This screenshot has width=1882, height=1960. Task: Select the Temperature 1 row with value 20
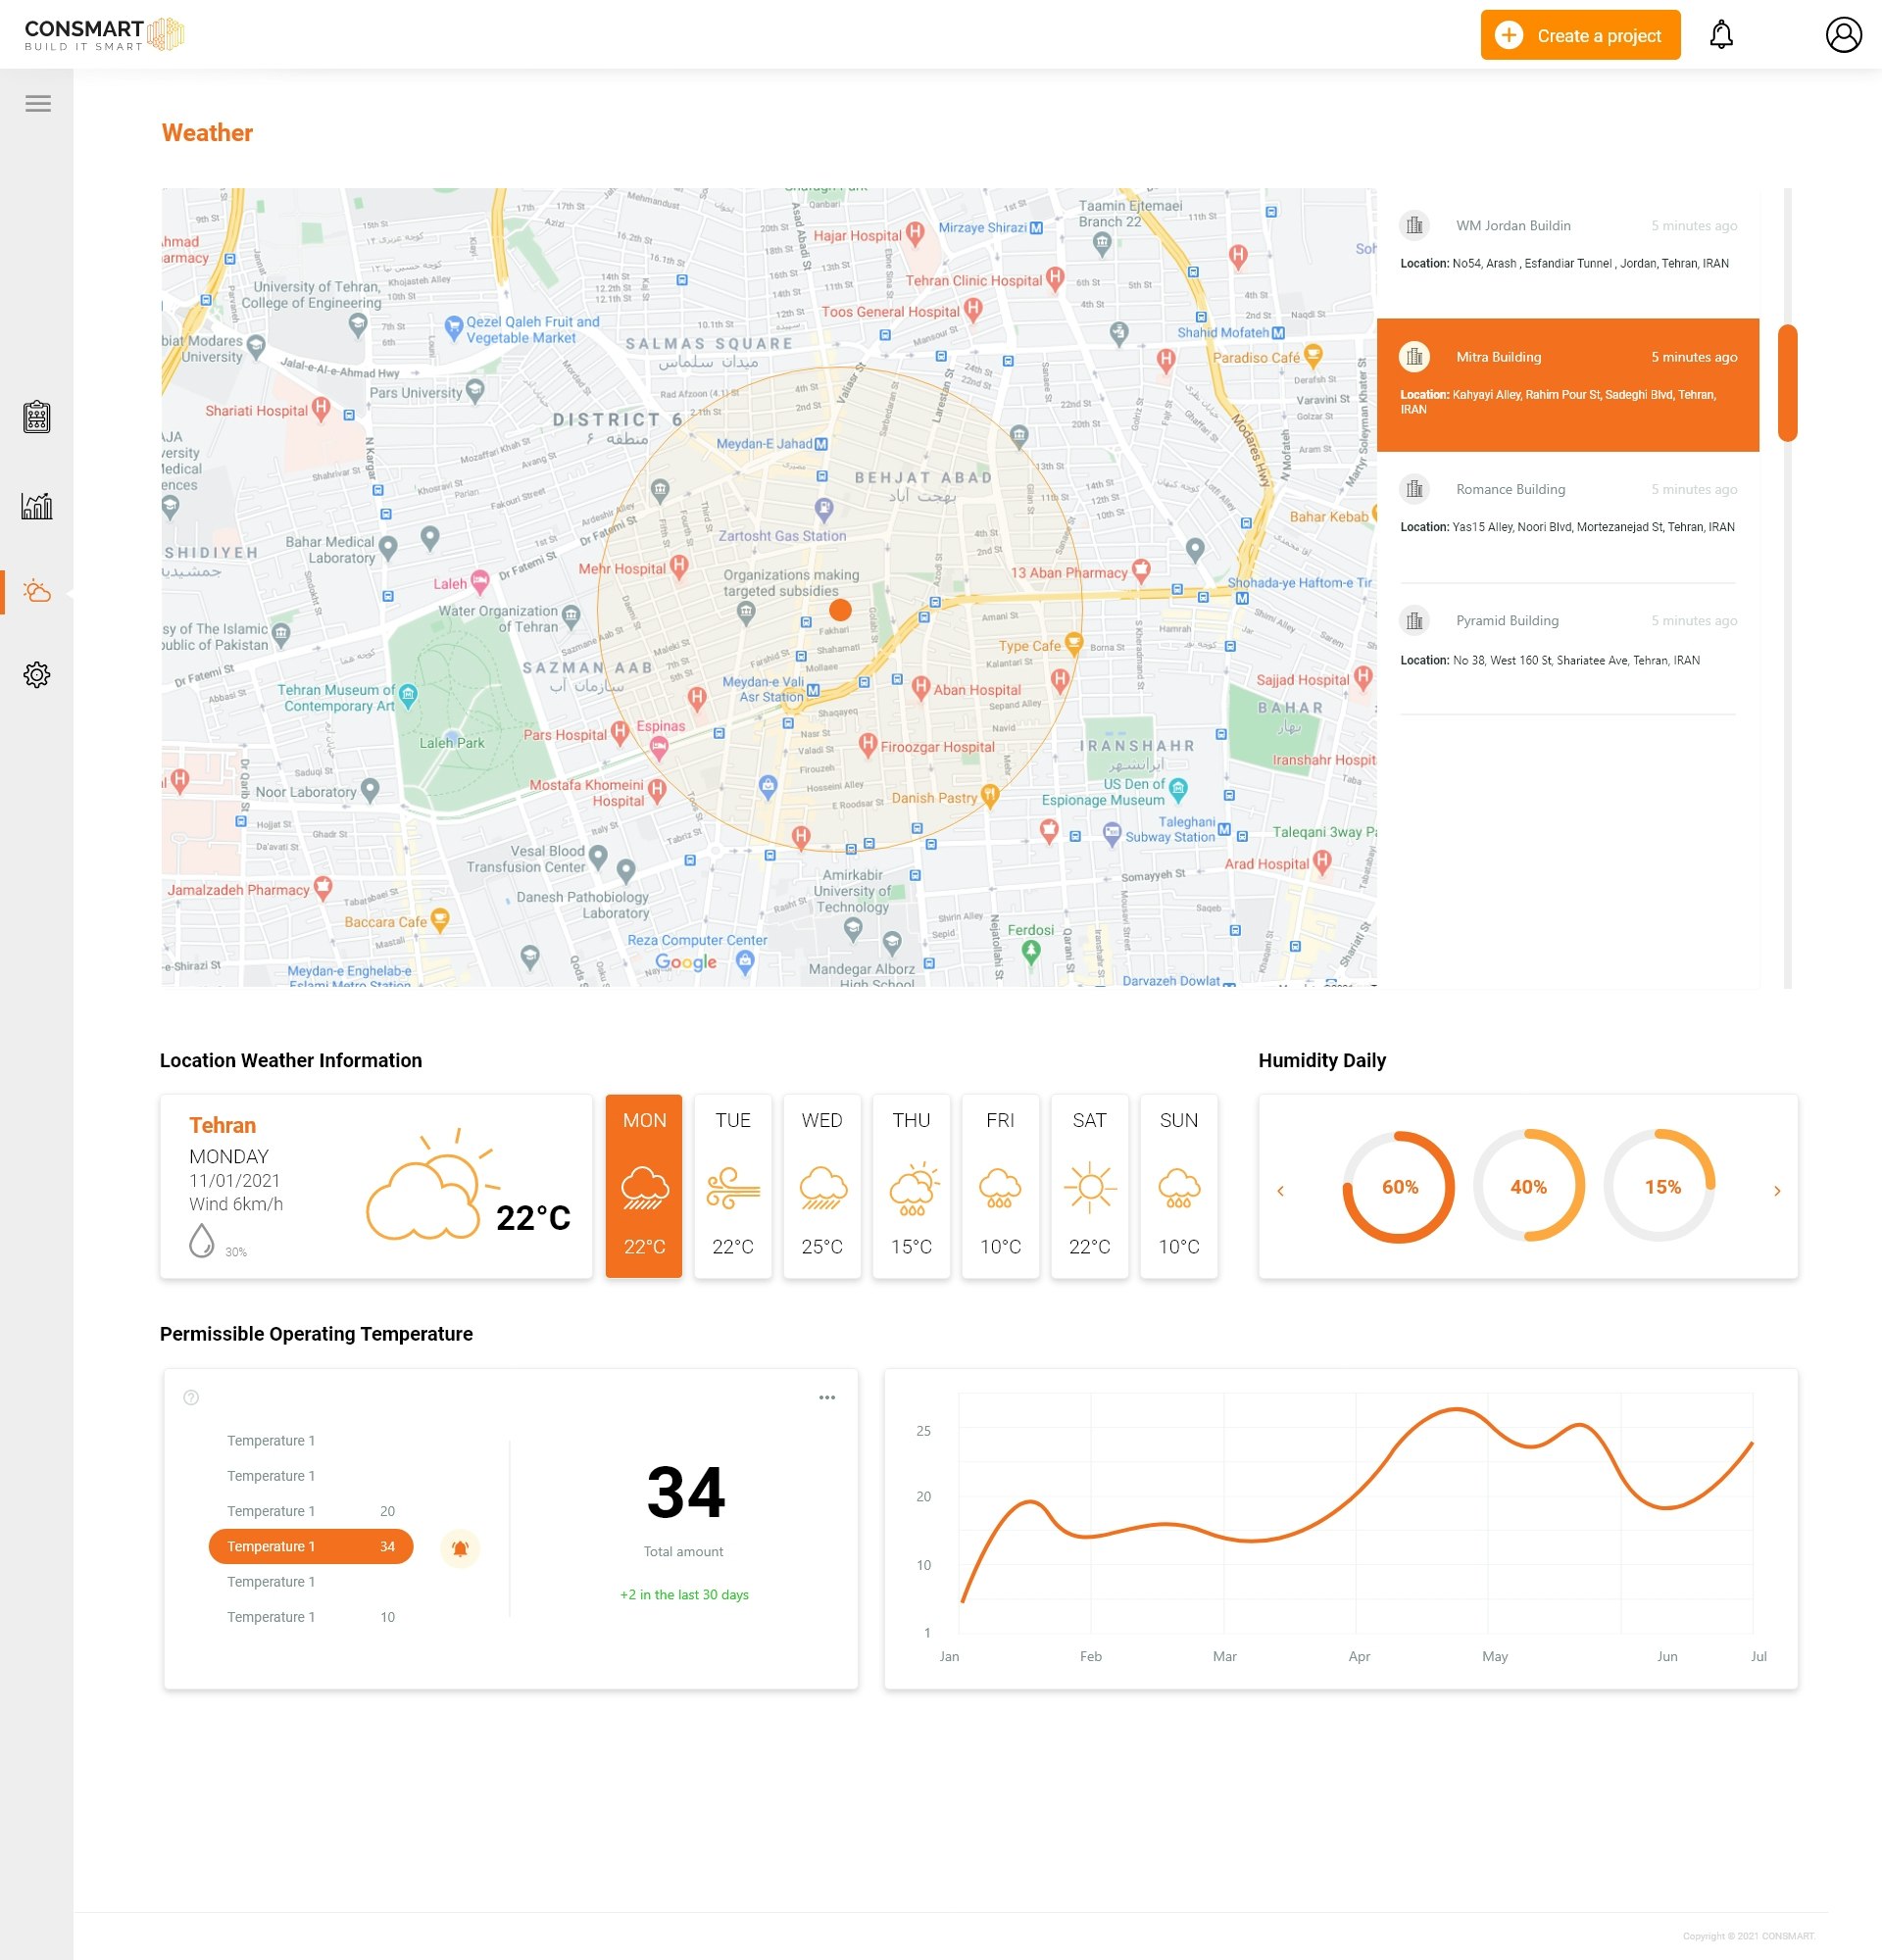pyautogui.click(x=310, y=1511)
